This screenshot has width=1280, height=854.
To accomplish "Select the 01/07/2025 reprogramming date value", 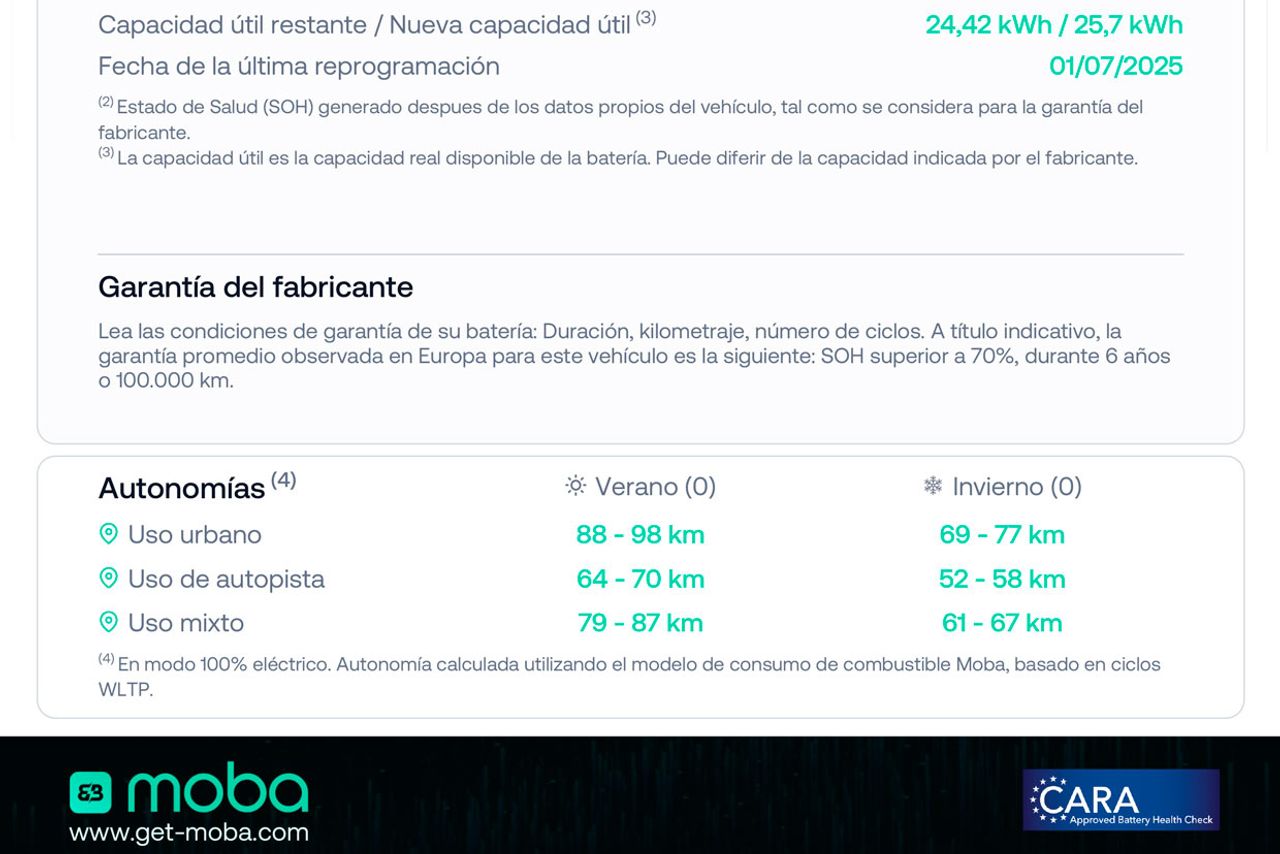I will click(x=1116, y=66).
